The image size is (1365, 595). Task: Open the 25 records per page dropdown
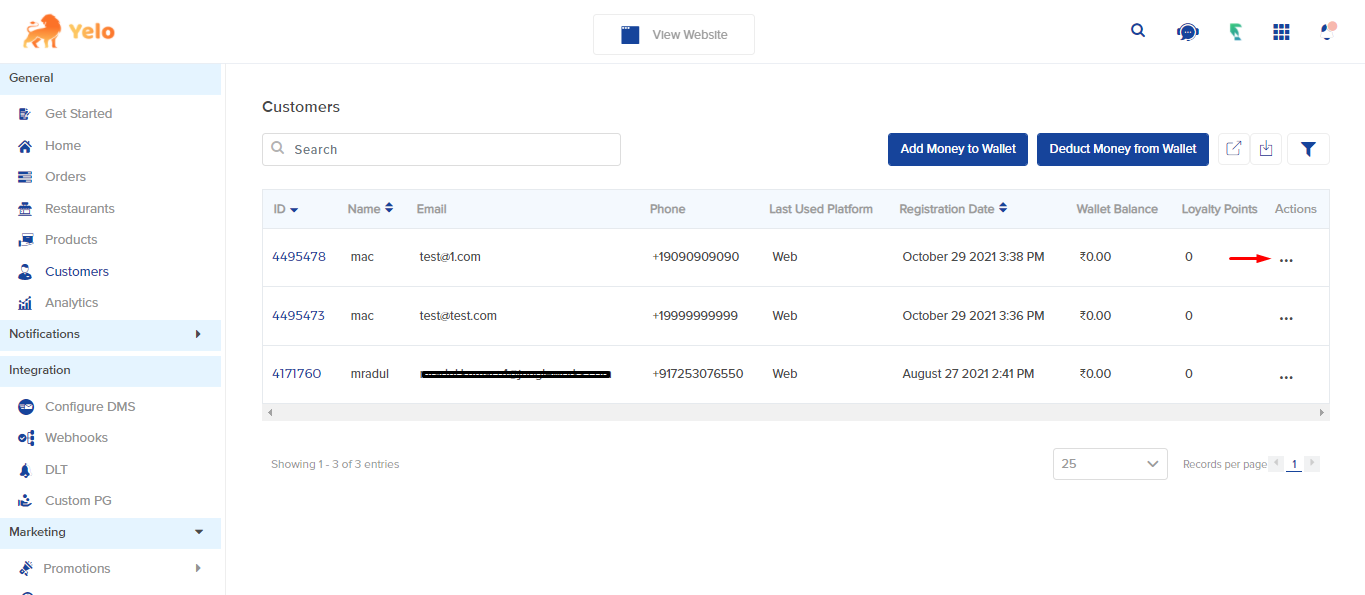pyautogui.click(x=1110, y=464)
